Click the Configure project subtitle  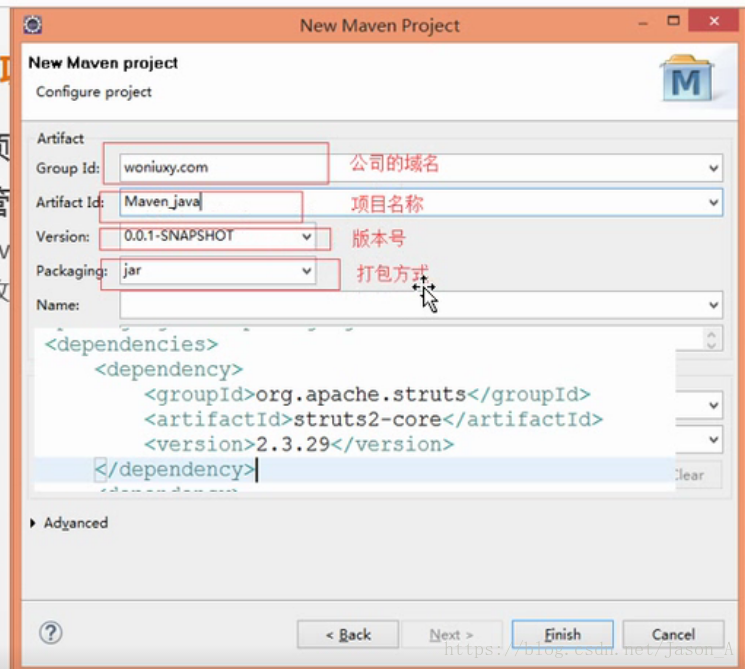click(x=94, y=92)
